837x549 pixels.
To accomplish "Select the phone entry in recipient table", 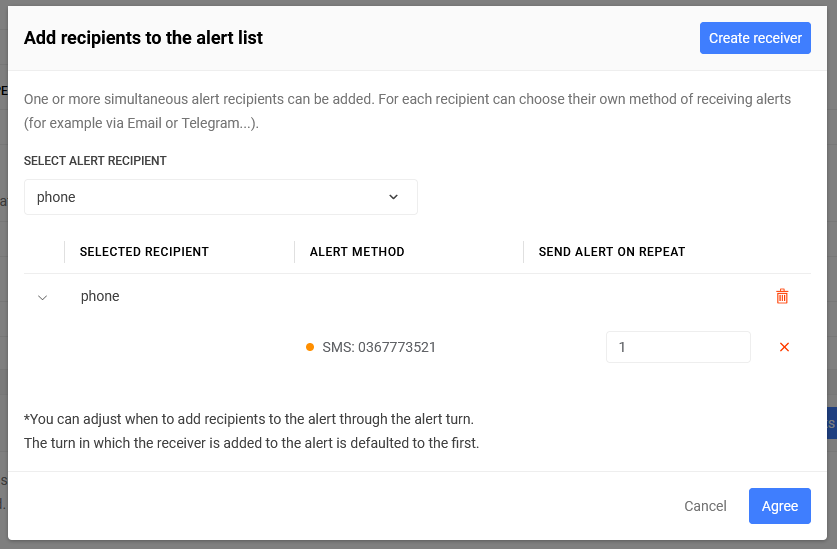I will (100, 296).
